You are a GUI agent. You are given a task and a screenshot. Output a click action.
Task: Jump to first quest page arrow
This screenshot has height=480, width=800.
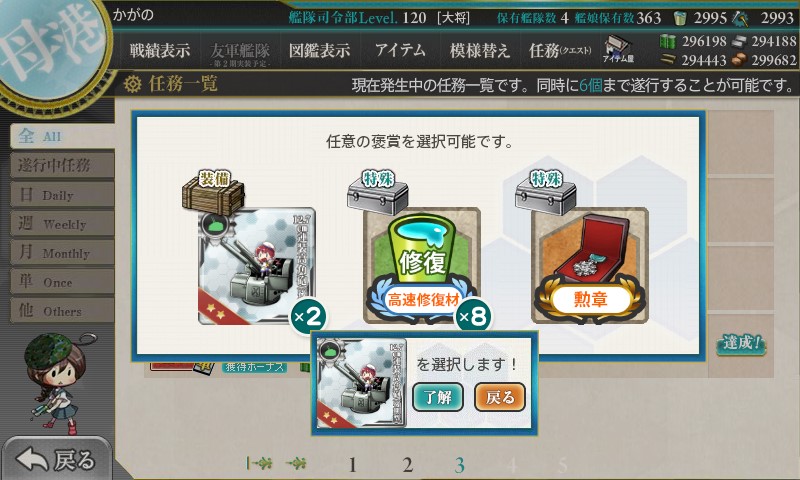(259, 464)
